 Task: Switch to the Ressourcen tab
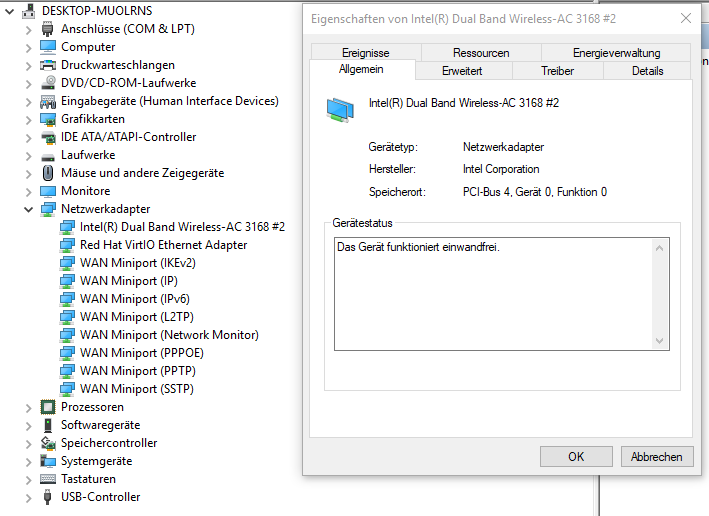(x=481, y=53)
